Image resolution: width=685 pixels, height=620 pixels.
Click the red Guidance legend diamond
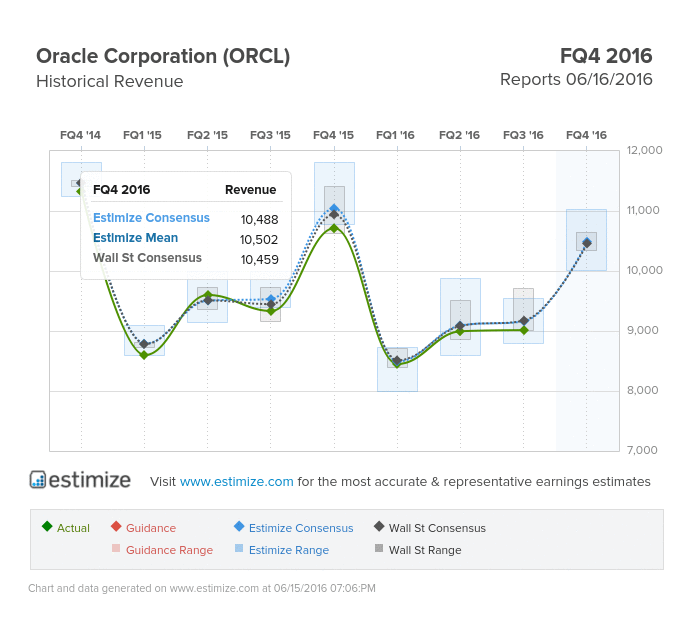point(116,526)
